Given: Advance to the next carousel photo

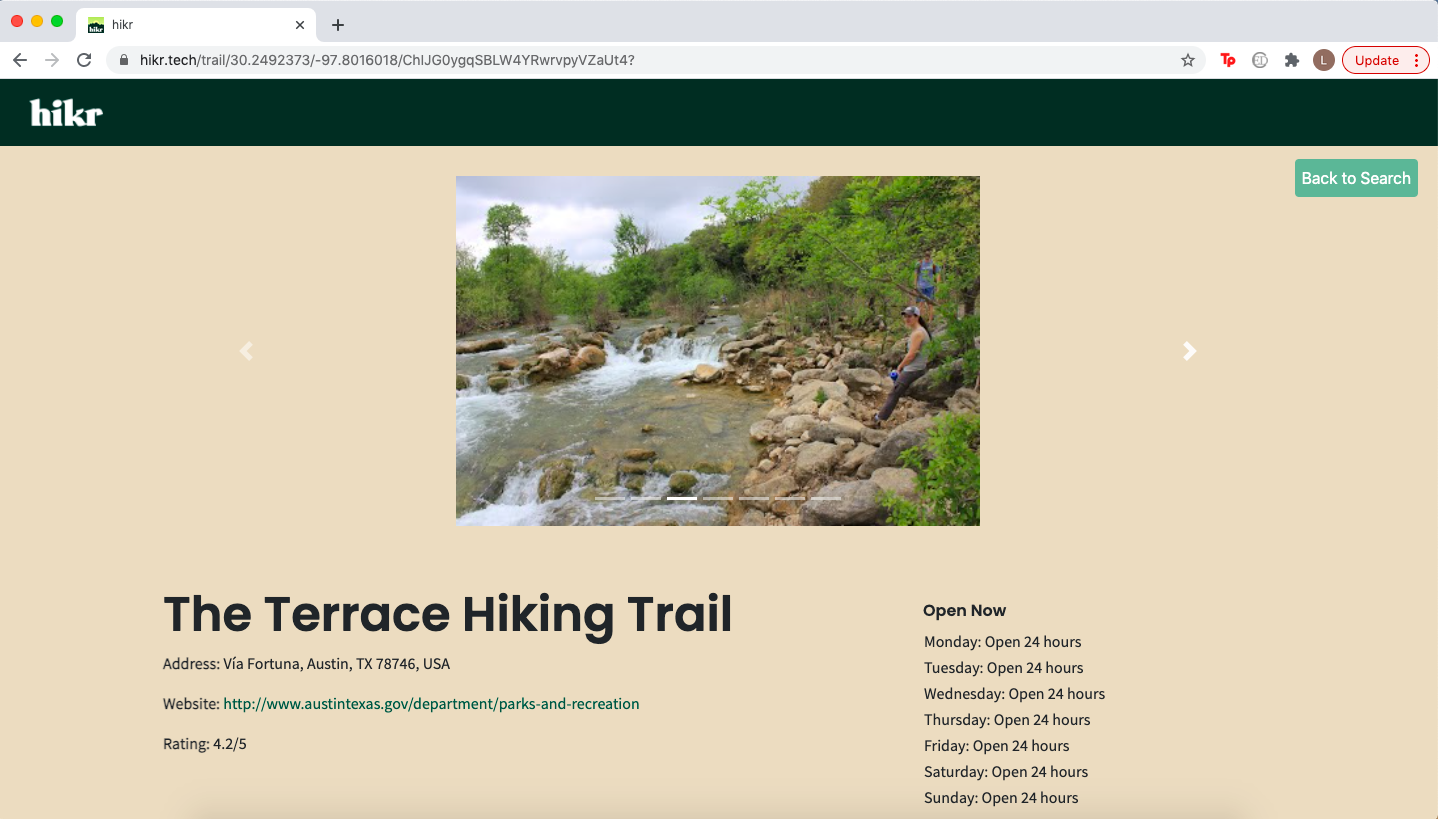Looking at the screenshot, I should pyautogui.click(x=1189, y=351).
